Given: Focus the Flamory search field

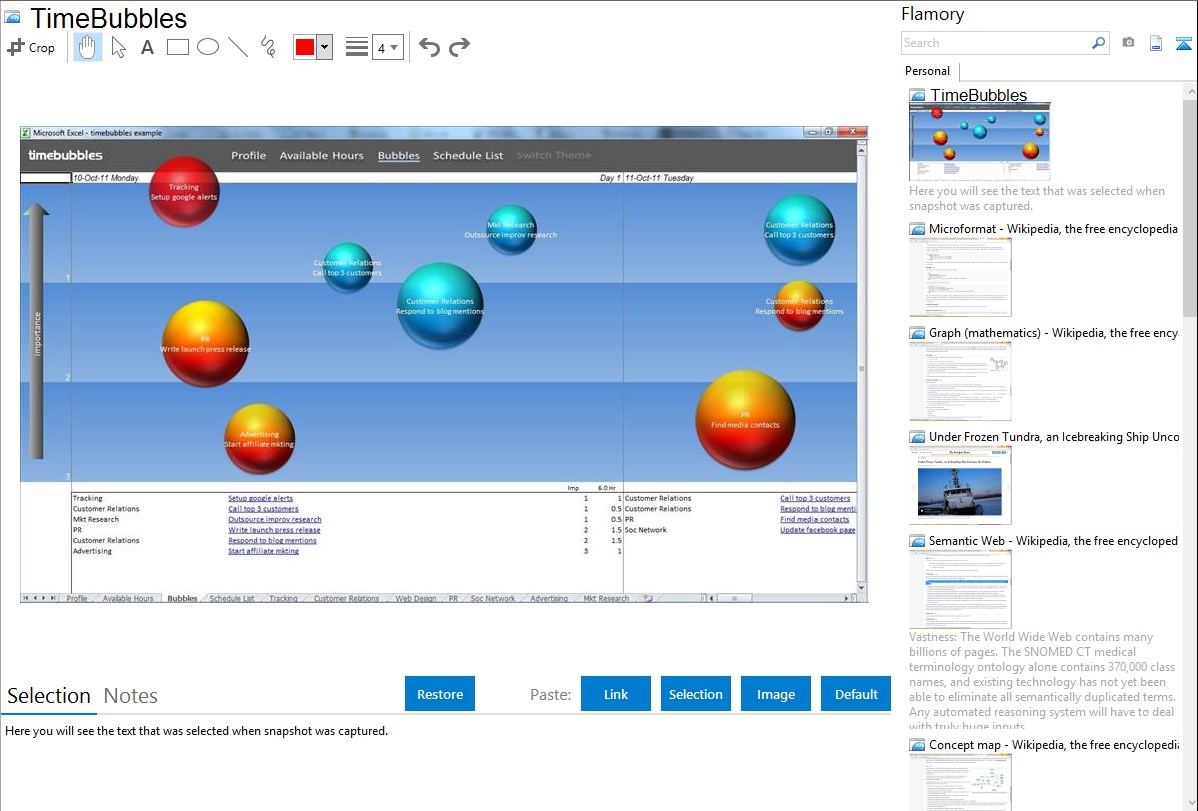Looking at the screenshot, I should [x=995, y=43].
